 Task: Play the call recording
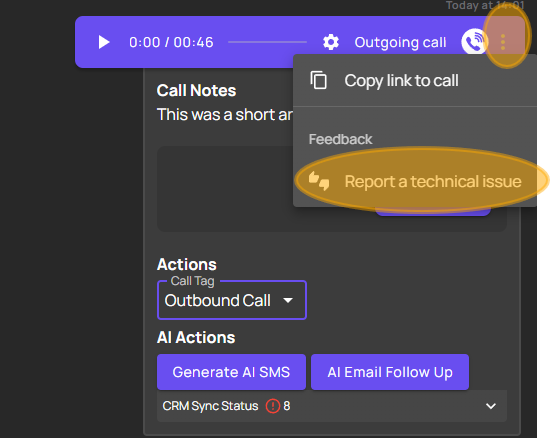(x=103, y=42)
